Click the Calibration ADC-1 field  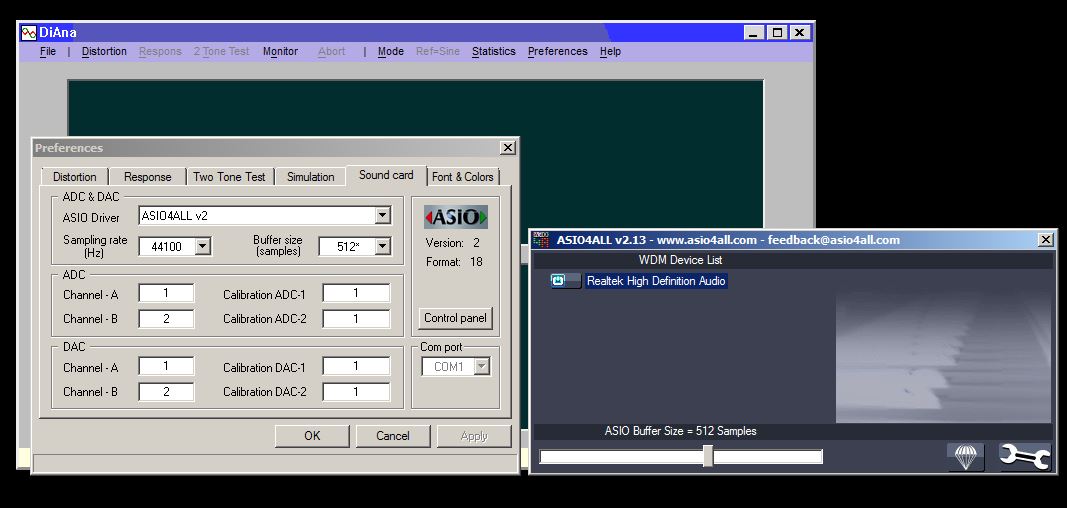point(356,294)
